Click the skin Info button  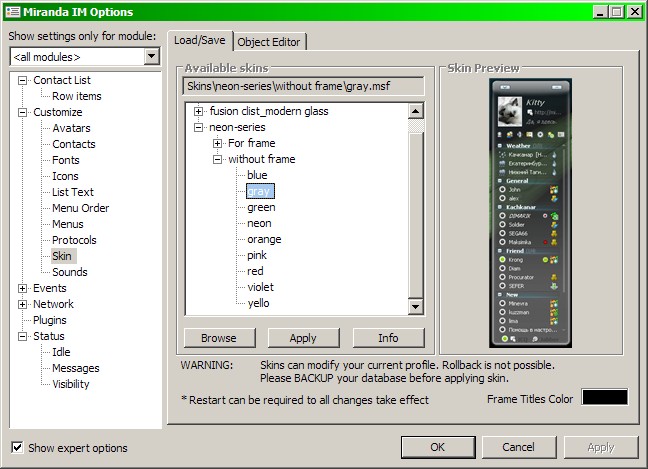click(388, 338)
